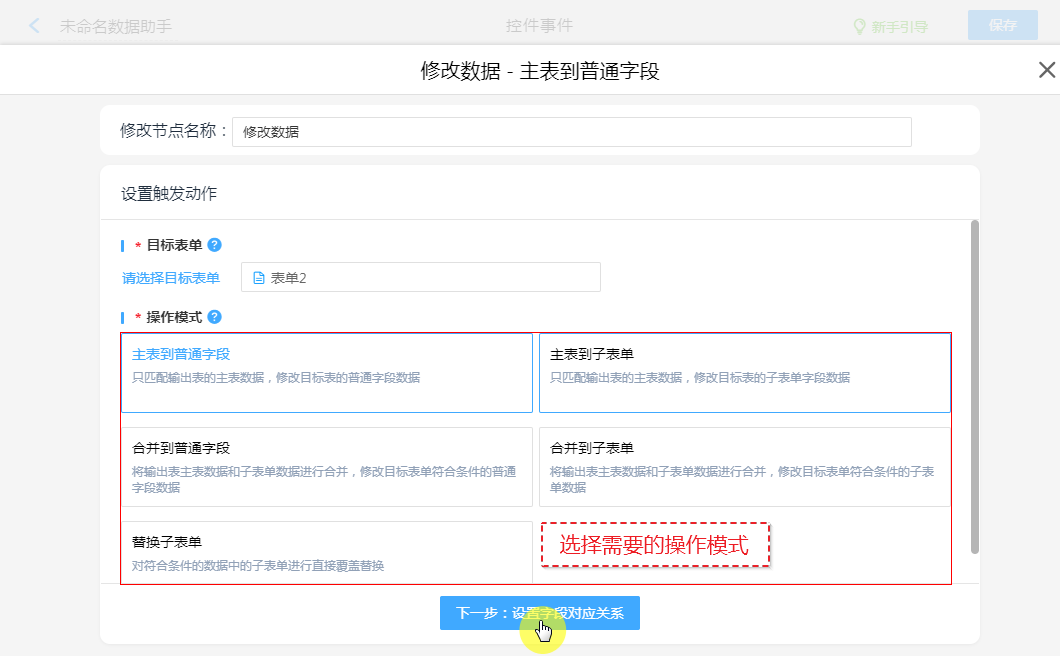Click 下一步：设置字段对应关系 button
Image resolution: width=1060 pixels, height=656 pixels.
click(x=539, y=613)
